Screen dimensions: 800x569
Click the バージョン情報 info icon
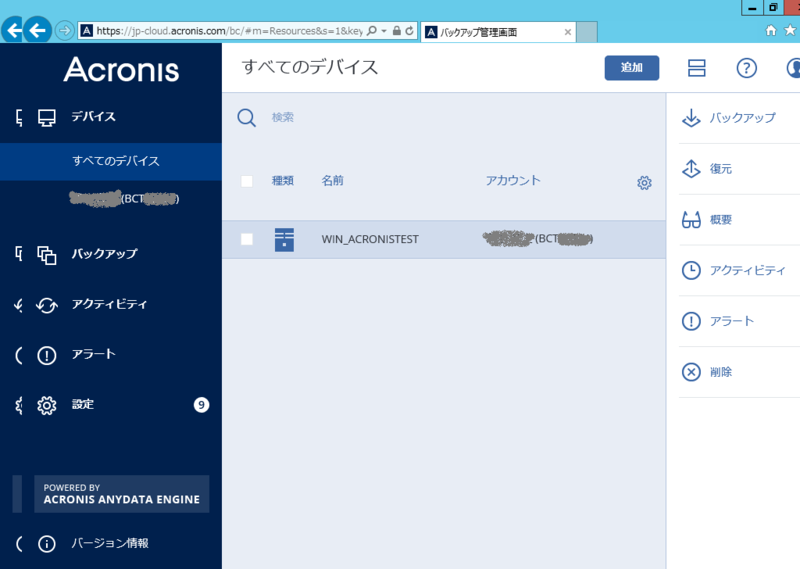pyautogui.click(x=46, y=544)
